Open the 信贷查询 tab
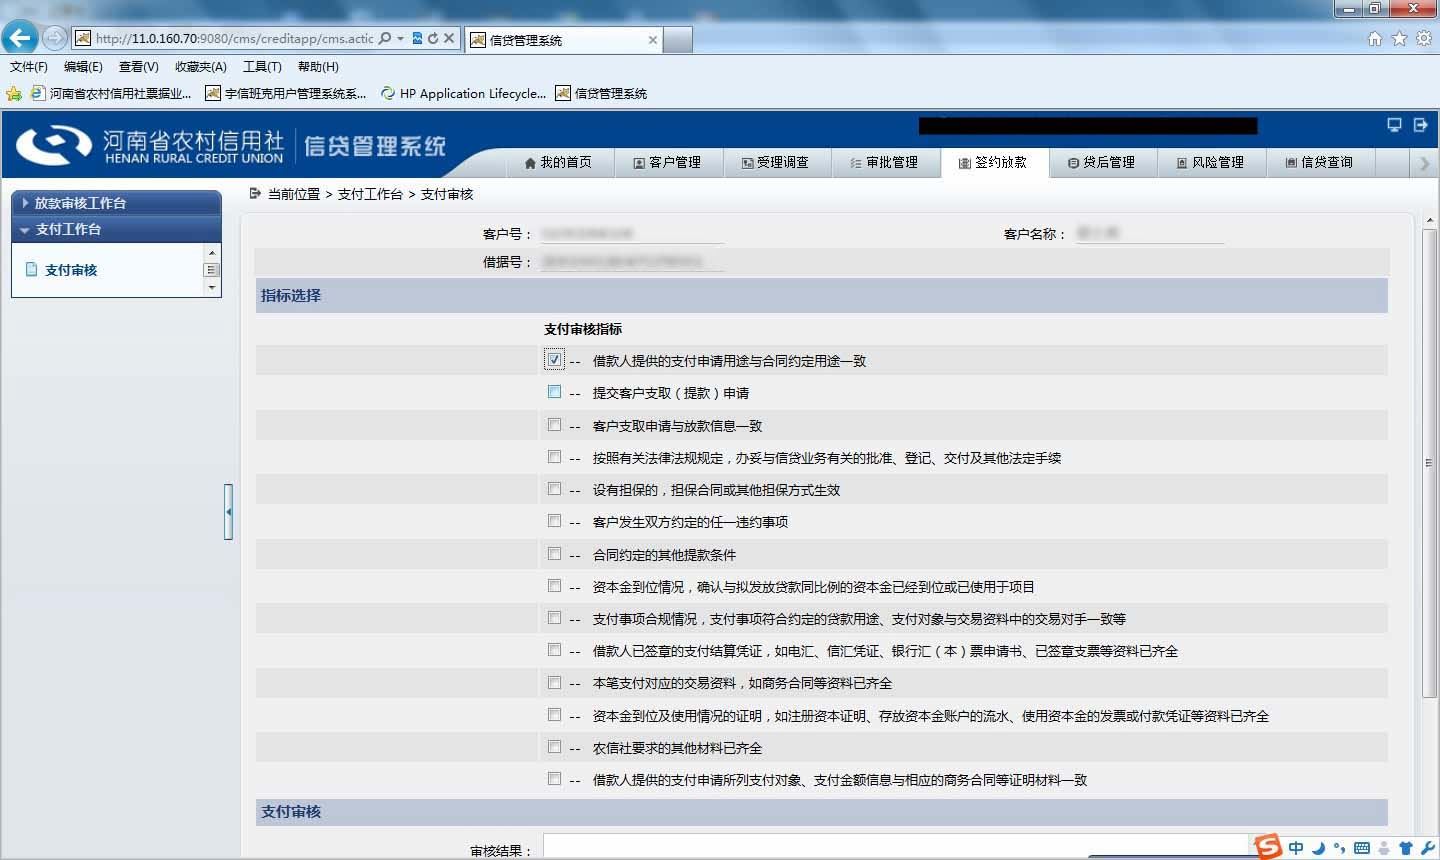The height and width of the screenshot is (860, 1440). click(1319, 162)
